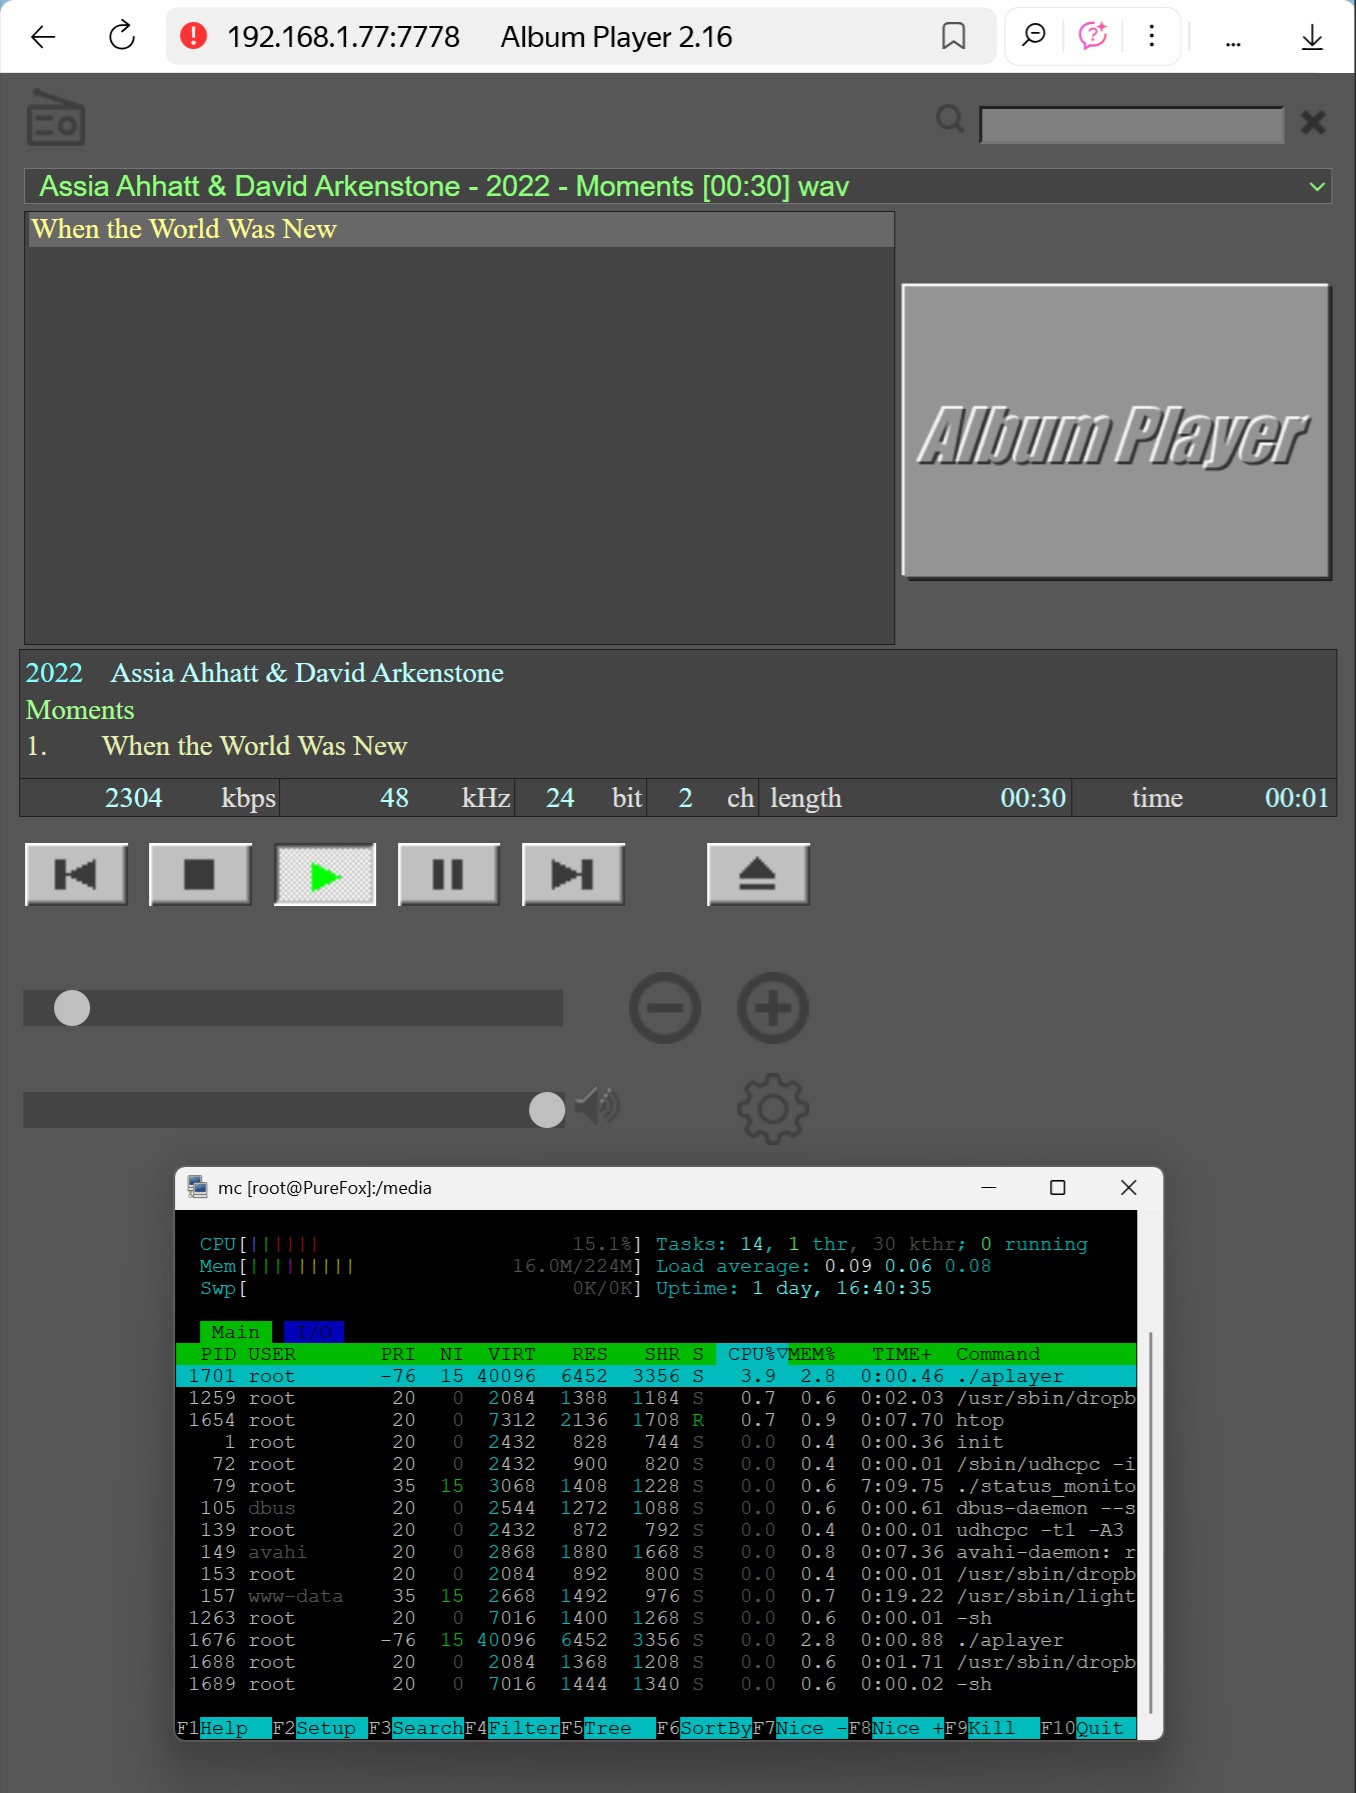The height and width of the screenshot is (1793, 1356).
Task: Click the minus circle icon
Action: (665, 1008)
